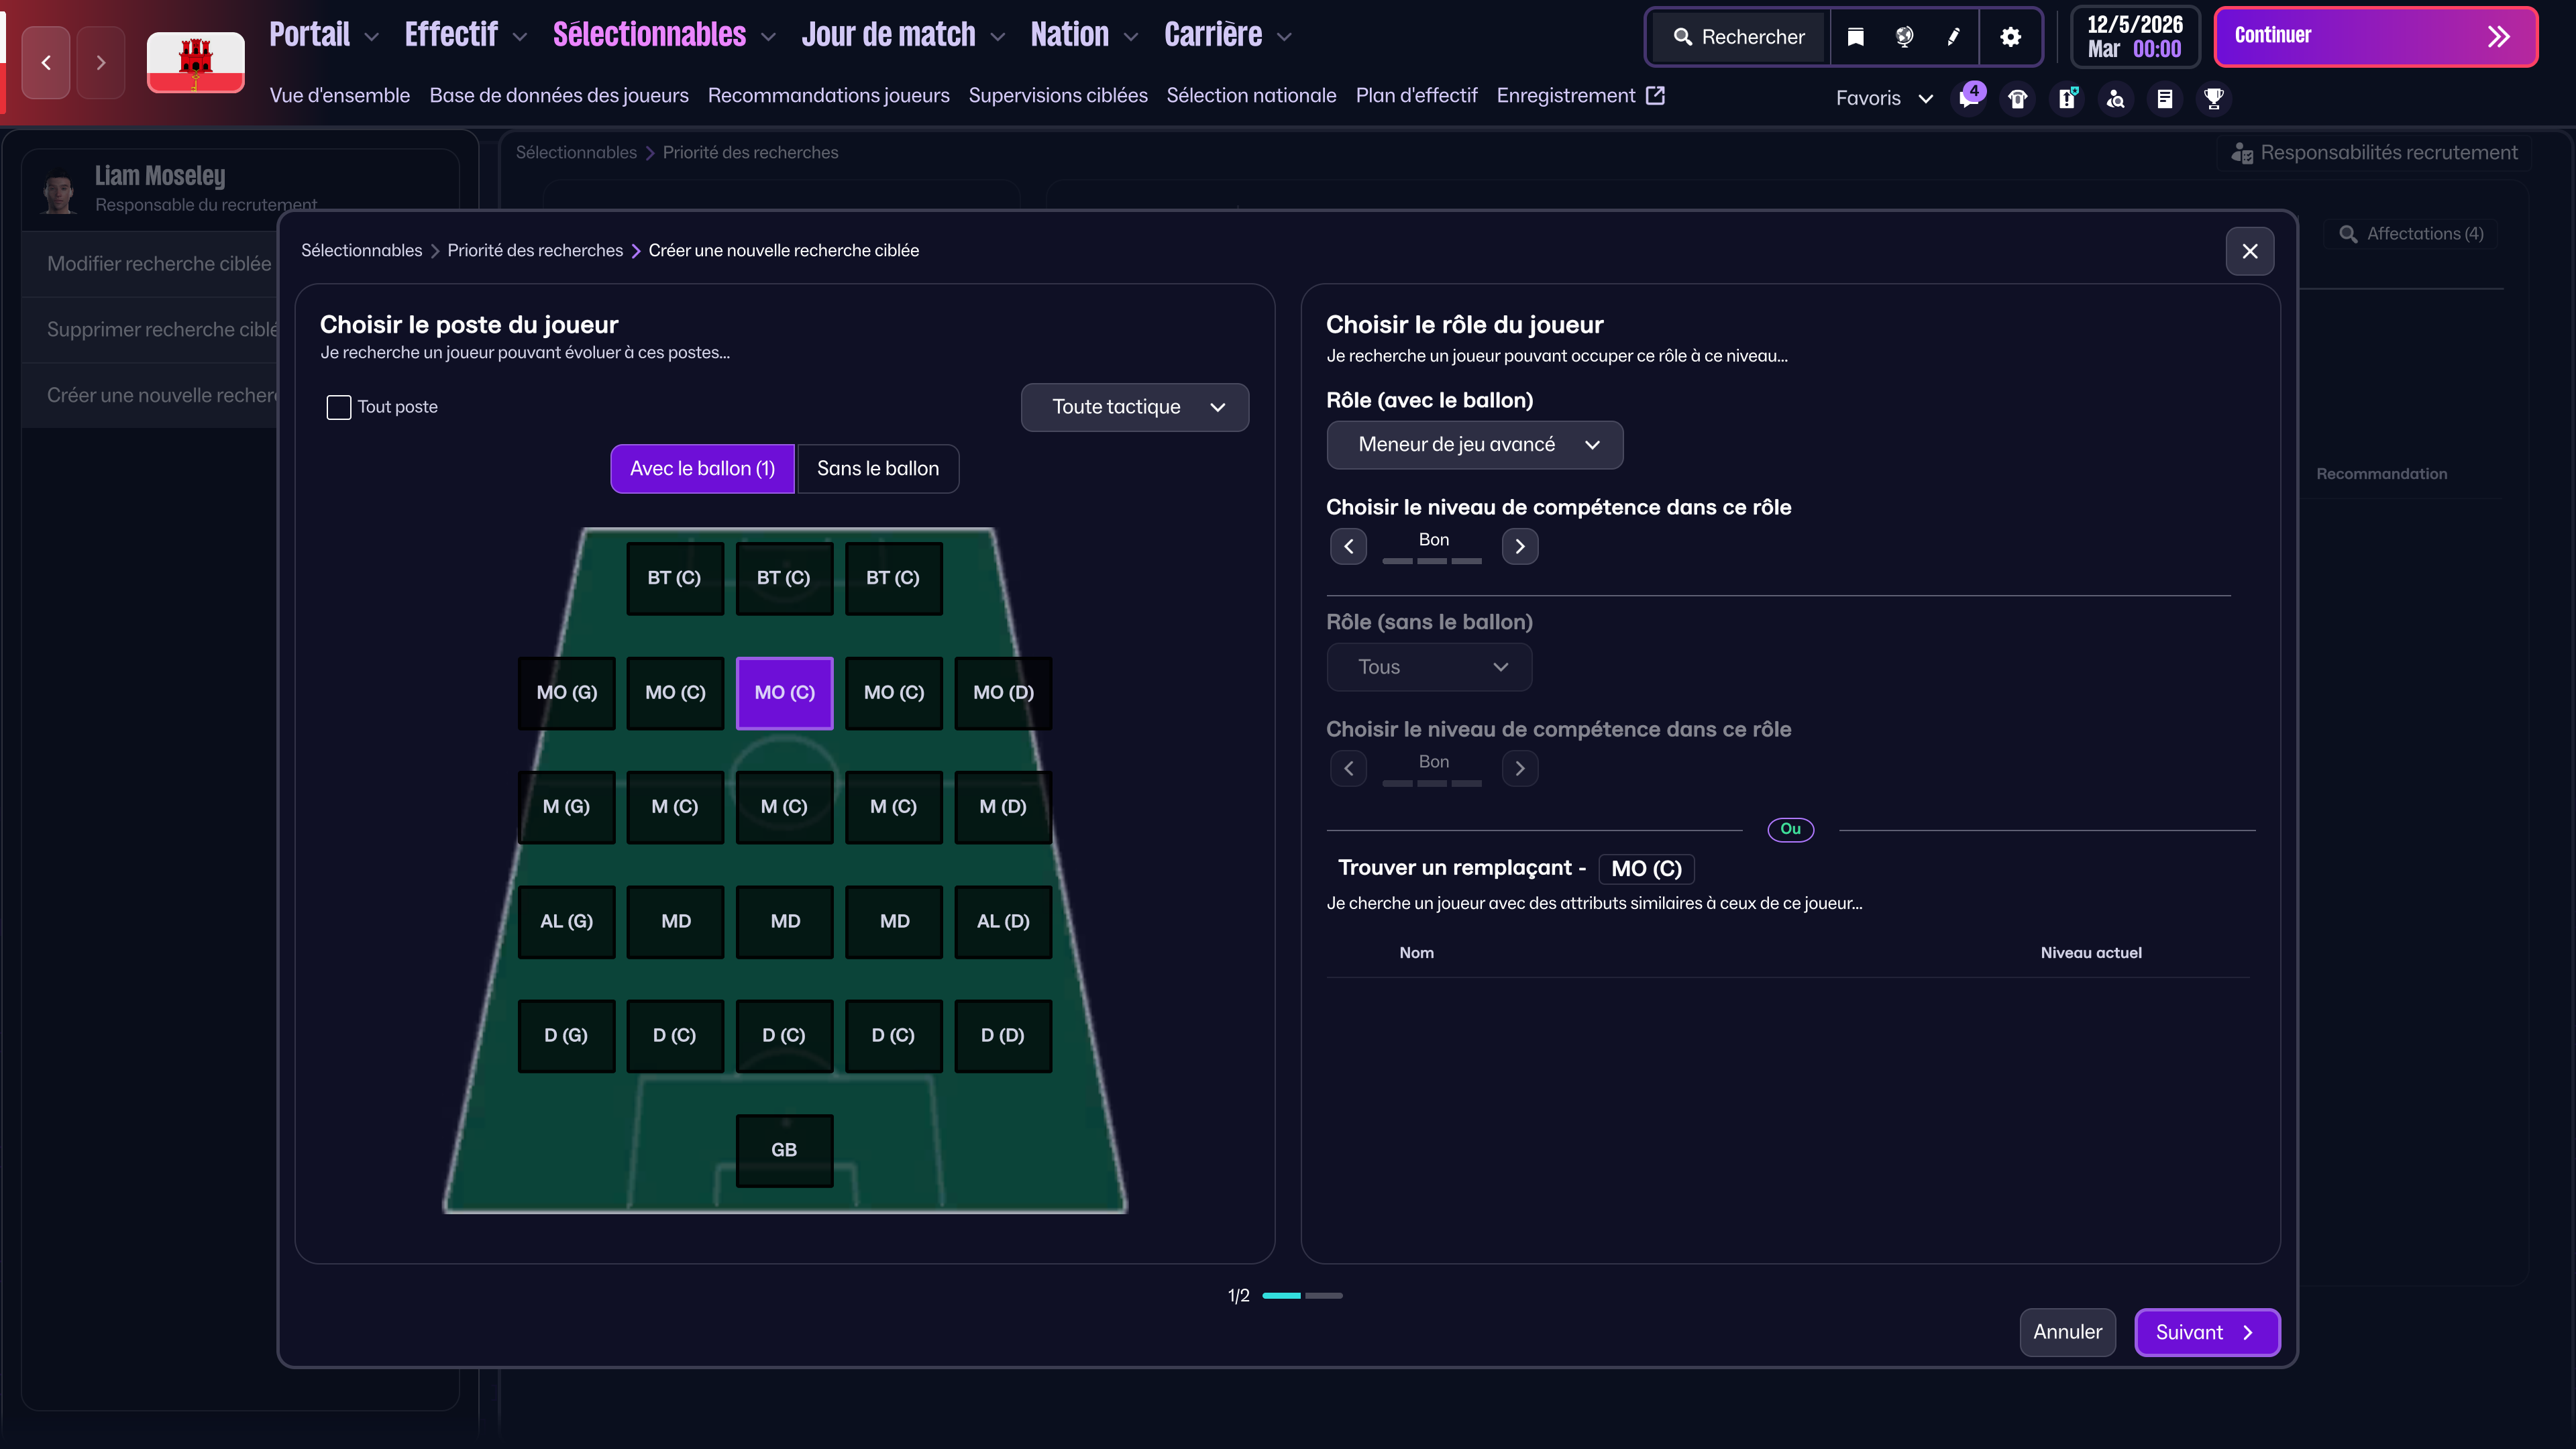This screenshot has width=2576, height=1449.
Task: Open the messages inbox icon with badge 4
Action: pos(1969,98)
